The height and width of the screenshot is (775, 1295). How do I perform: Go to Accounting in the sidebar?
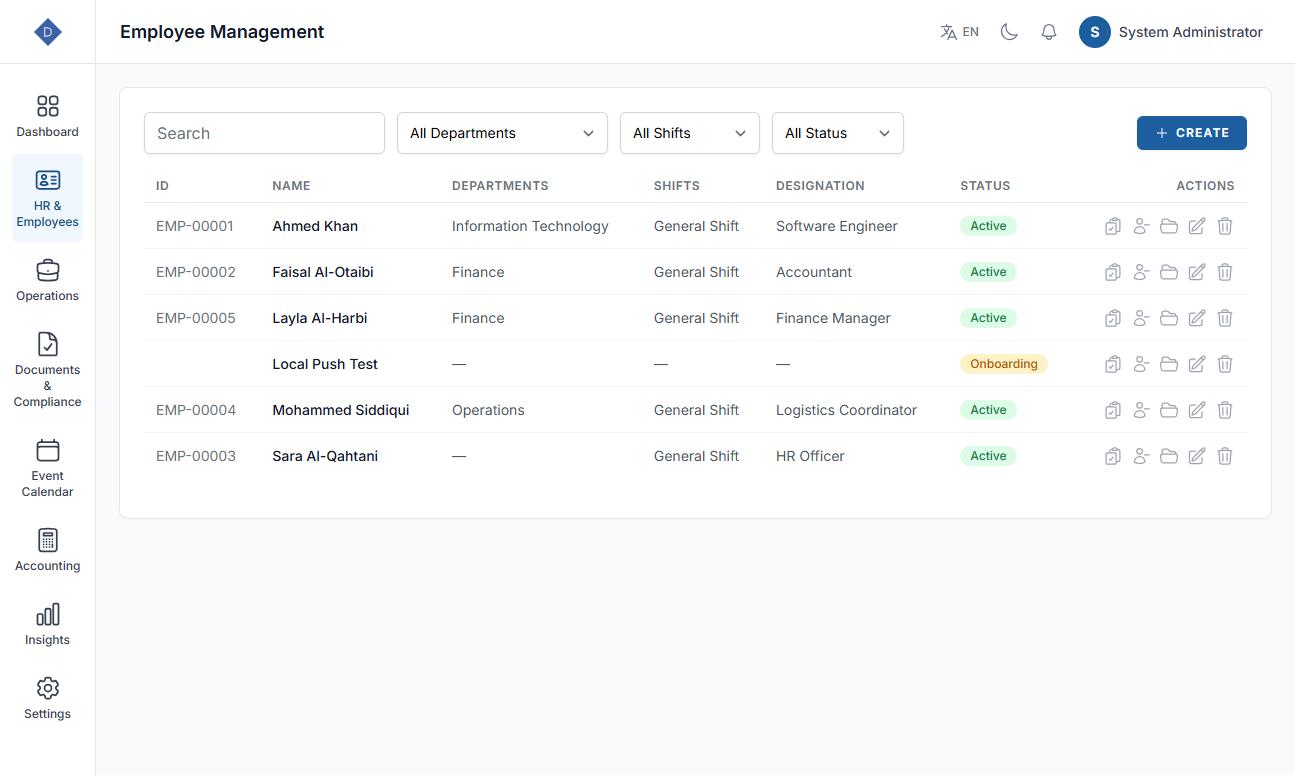[x=47, y=550]
